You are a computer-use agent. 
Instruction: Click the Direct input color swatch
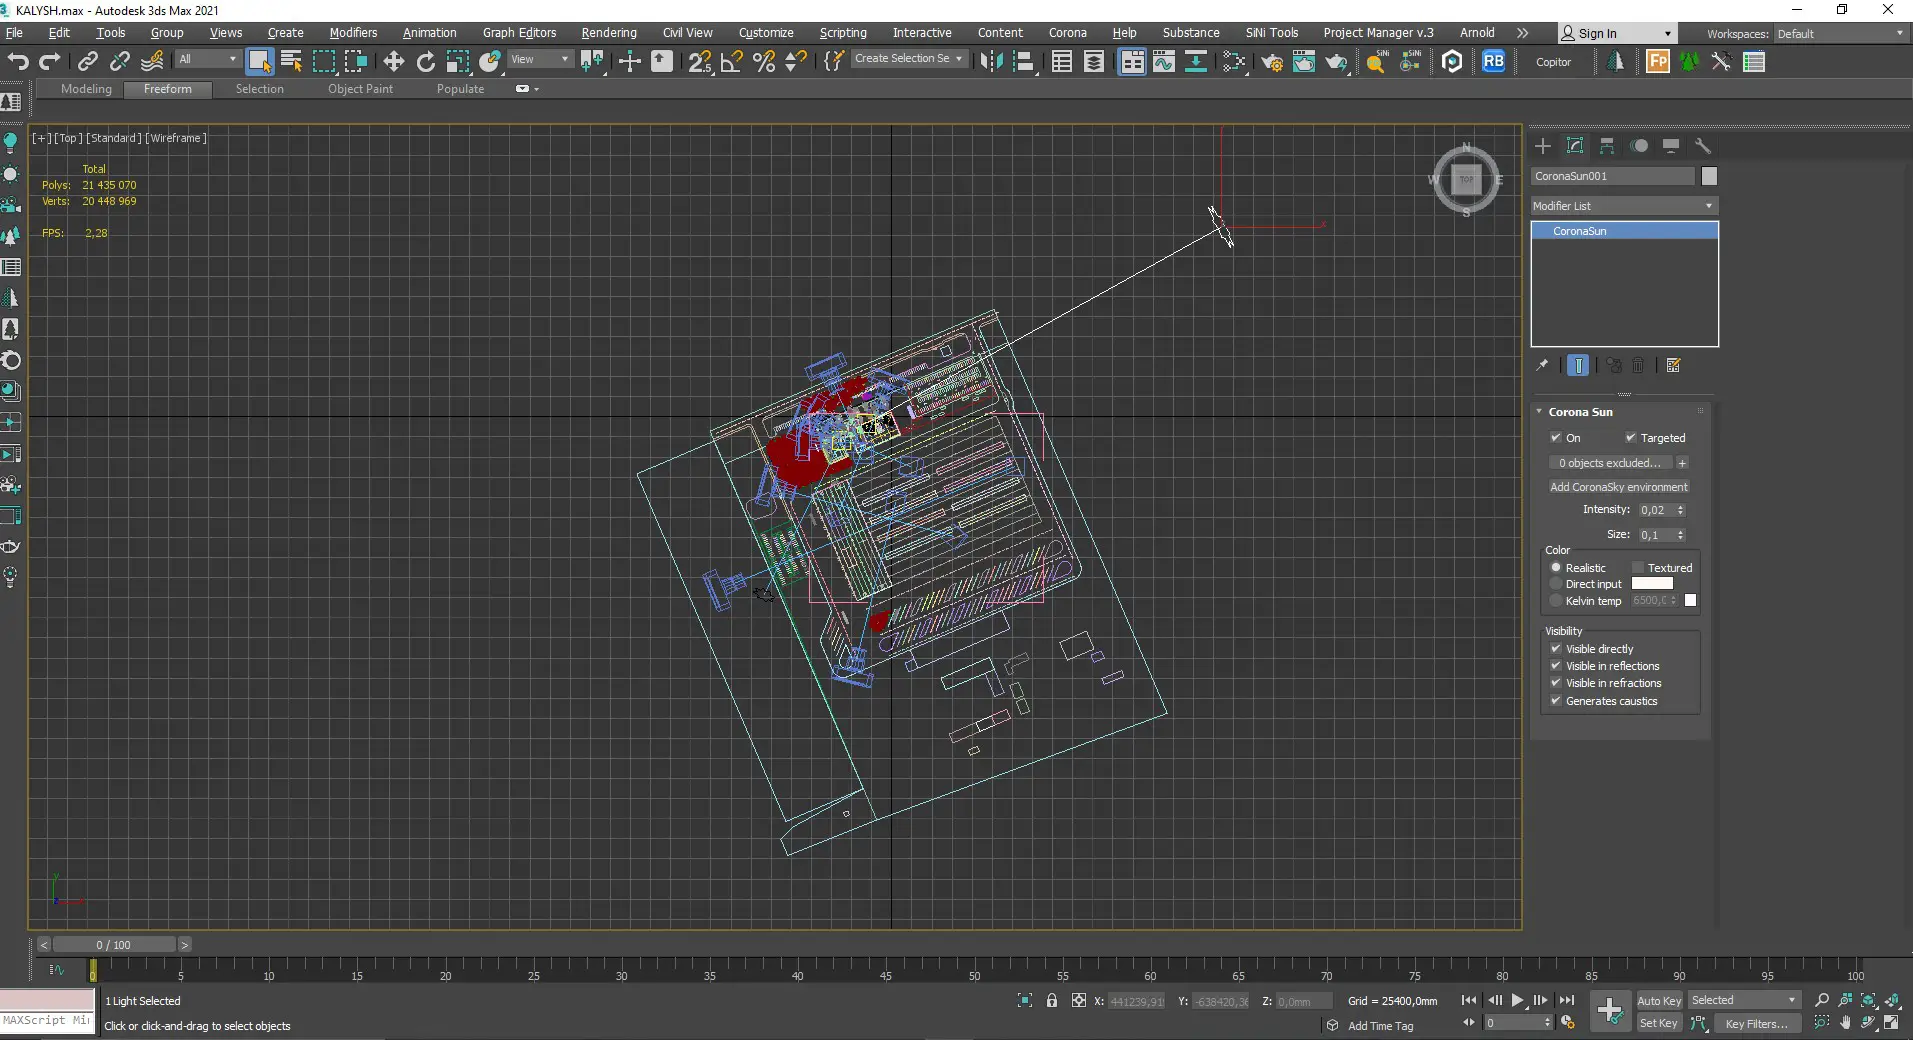click(x=1651, y=584)
